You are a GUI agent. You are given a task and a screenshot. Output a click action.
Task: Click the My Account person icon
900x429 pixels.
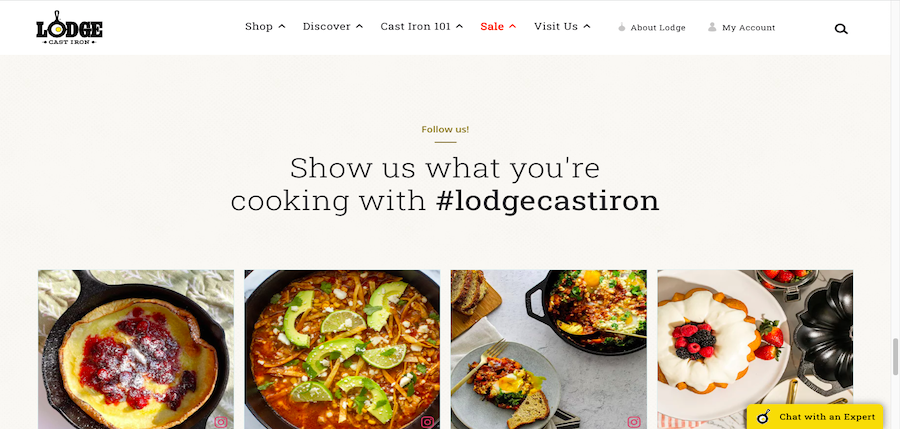712,27
